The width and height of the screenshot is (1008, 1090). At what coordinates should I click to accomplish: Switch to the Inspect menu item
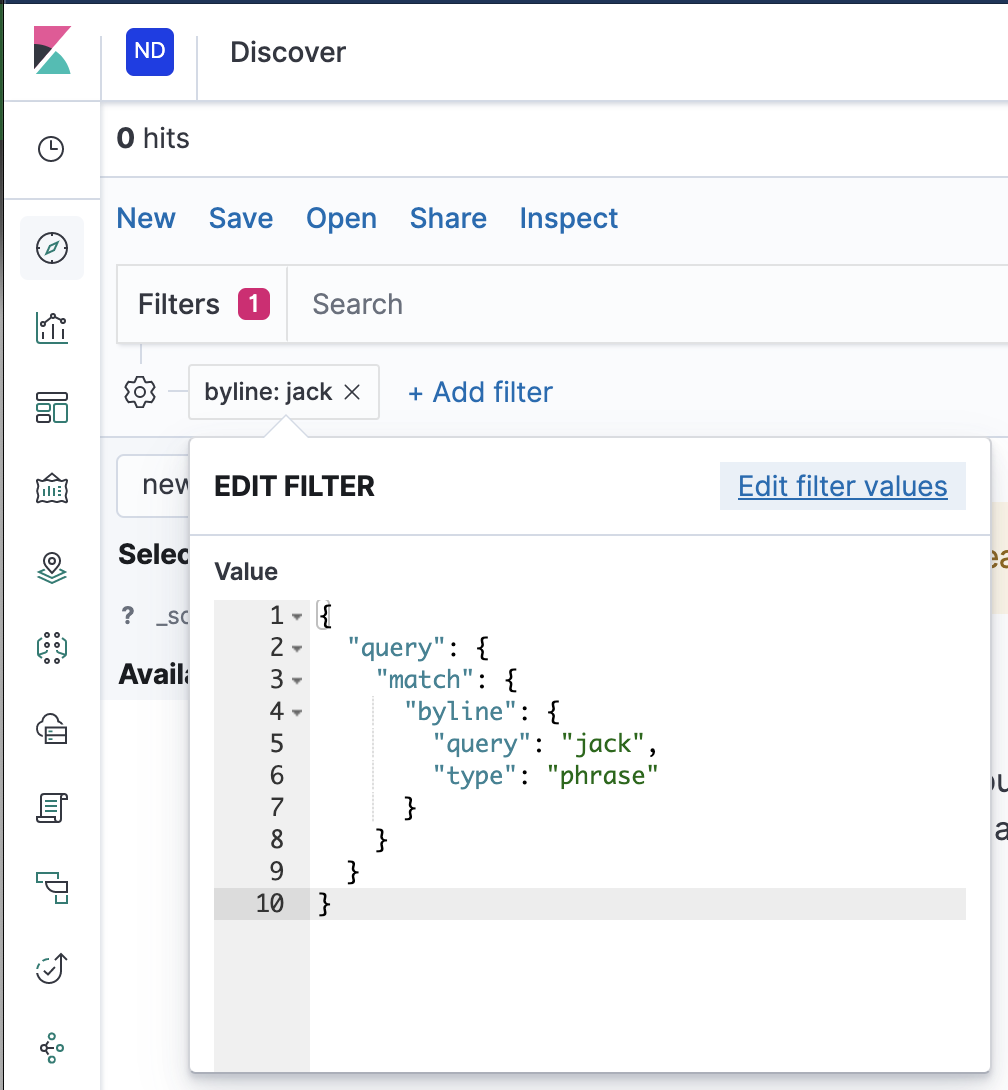coord(568,218)
